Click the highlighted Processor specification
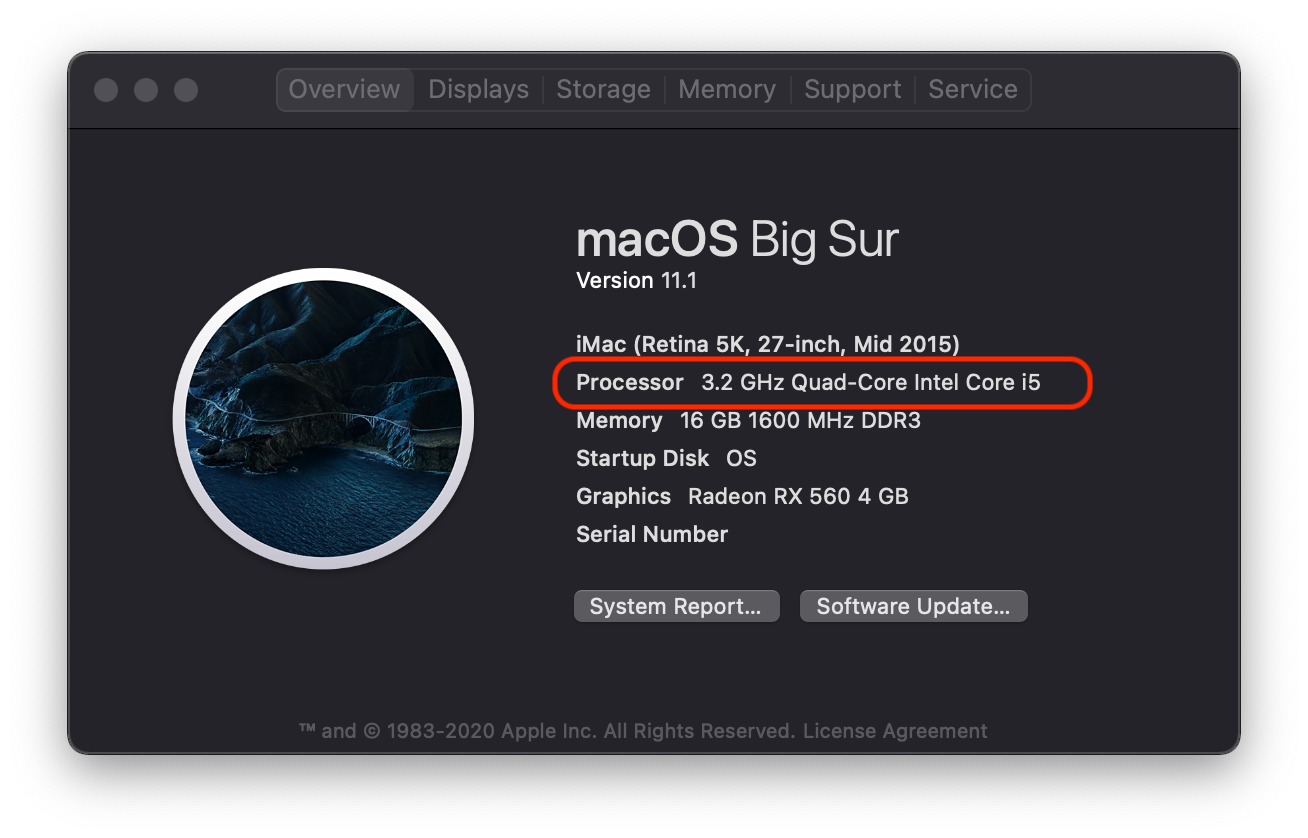 click(x=822, y=382)
